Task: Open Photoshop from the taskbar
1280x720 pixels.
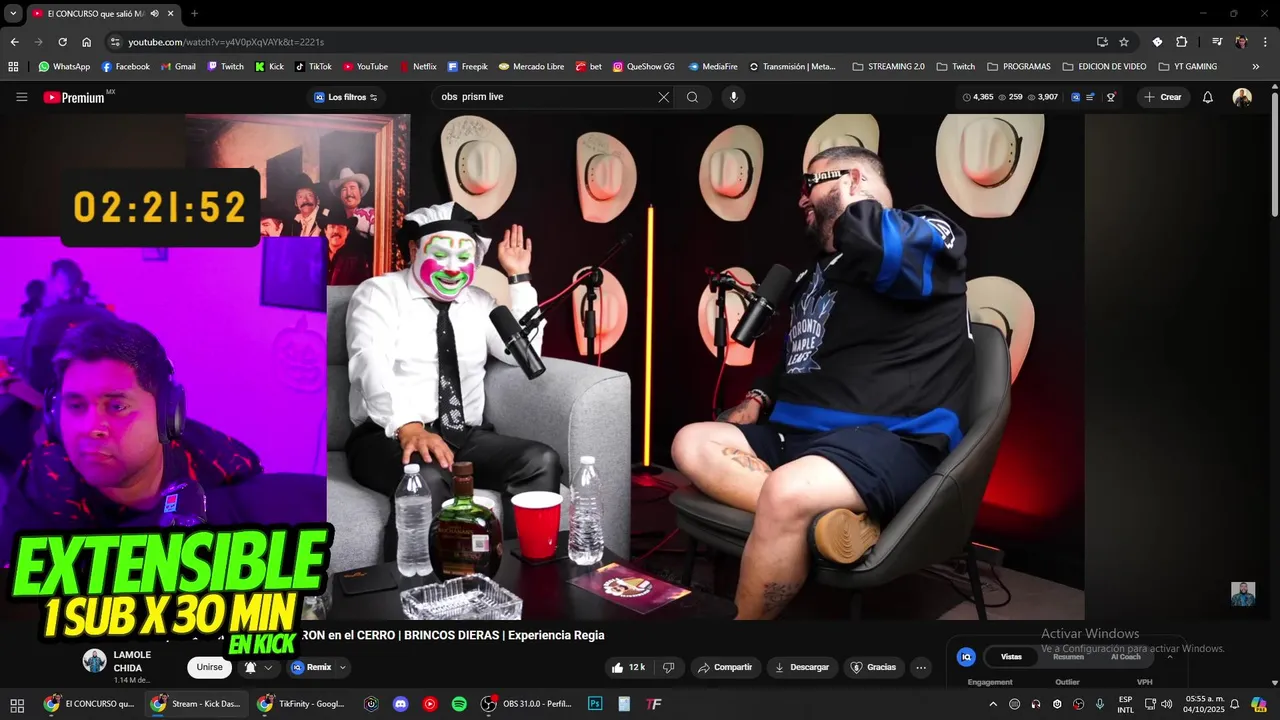Action: pos(595,704)
